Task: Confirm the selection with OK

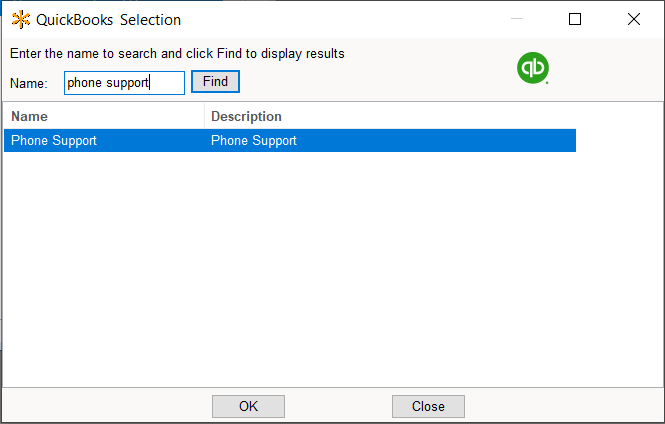Action: coord(248,406)
